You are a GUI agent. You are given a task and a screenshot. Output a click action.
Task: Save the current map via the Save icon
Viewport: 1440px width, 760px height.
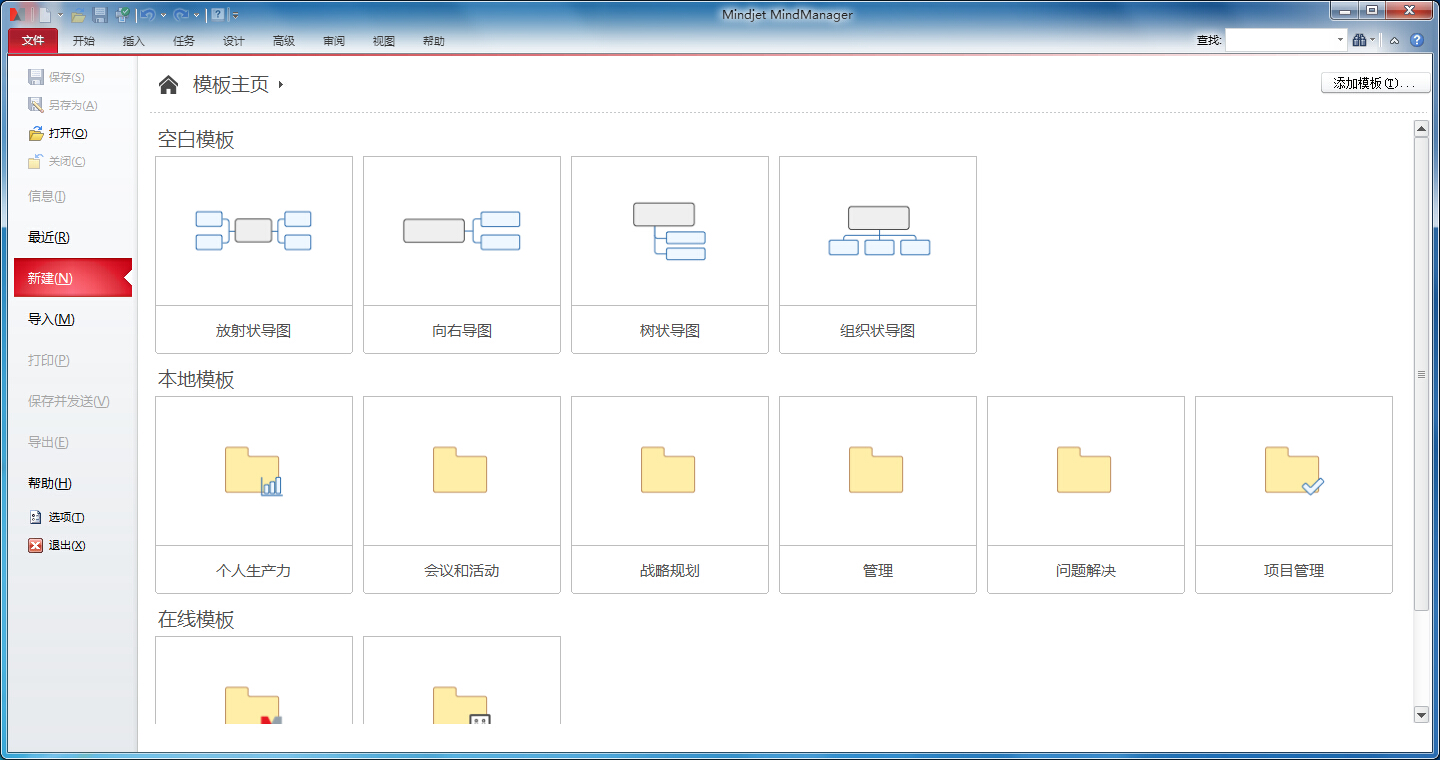(x=99, y=14)
